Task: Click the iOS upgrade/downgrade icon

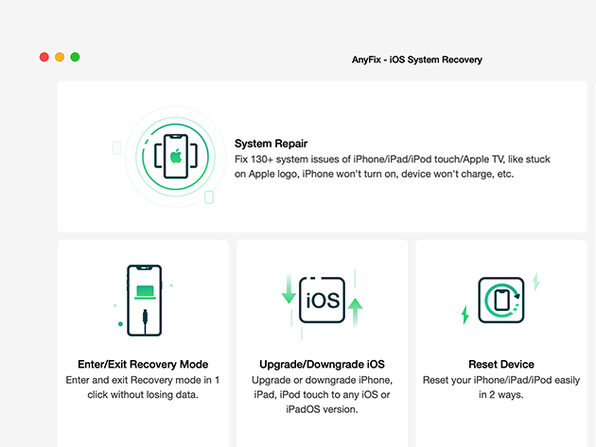Action: (x=322, y=300)
